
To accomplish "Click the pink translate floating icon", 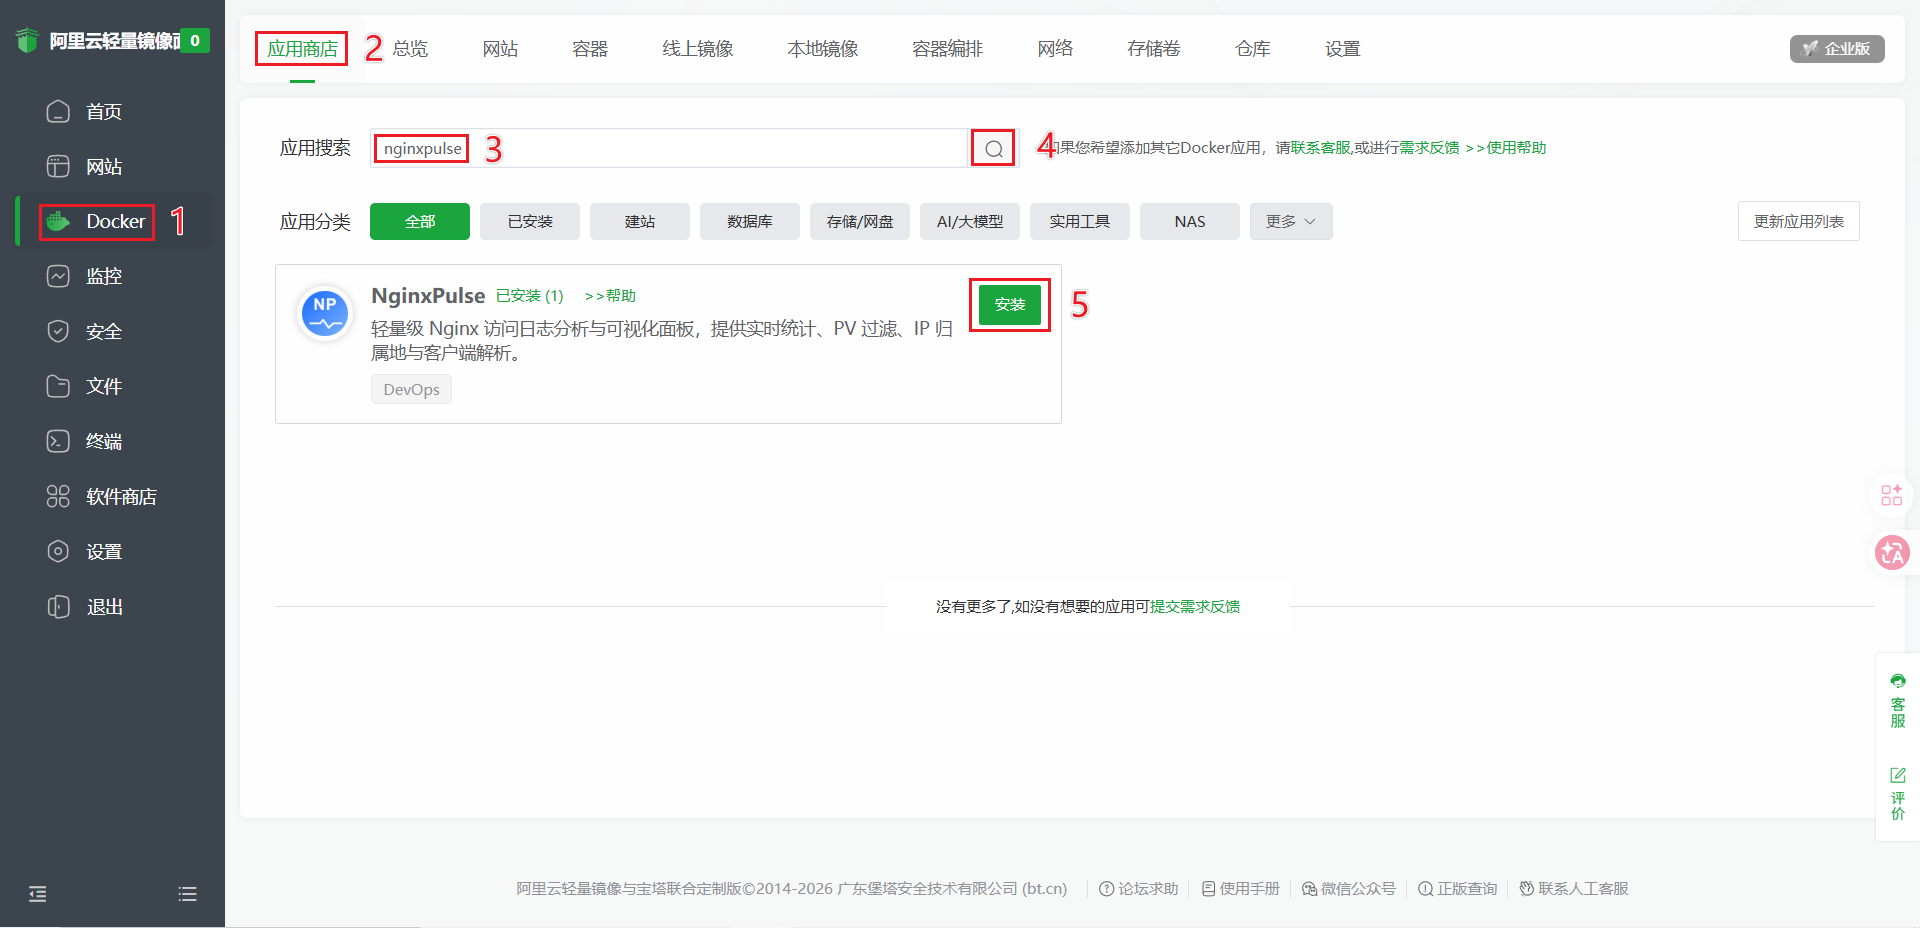I will [x=1892, y=552].
